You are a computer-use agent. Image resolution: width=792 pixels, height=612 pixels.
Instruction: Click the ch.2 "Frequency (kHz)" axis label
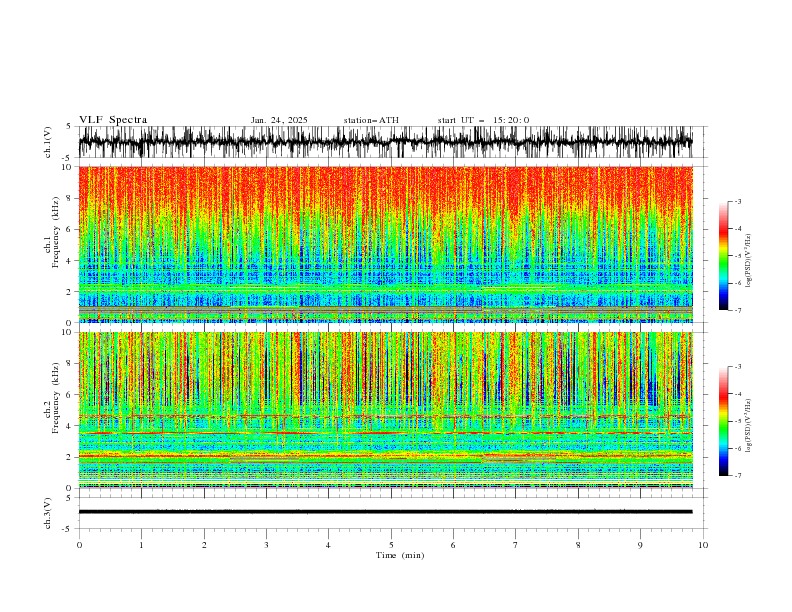(x=55, y=398)
